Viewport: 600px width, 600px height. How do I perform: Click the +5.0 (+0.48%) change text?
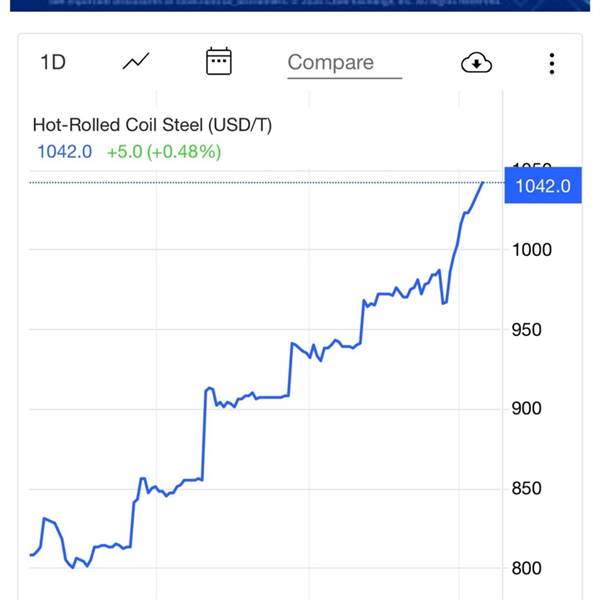tap(164, 152)
